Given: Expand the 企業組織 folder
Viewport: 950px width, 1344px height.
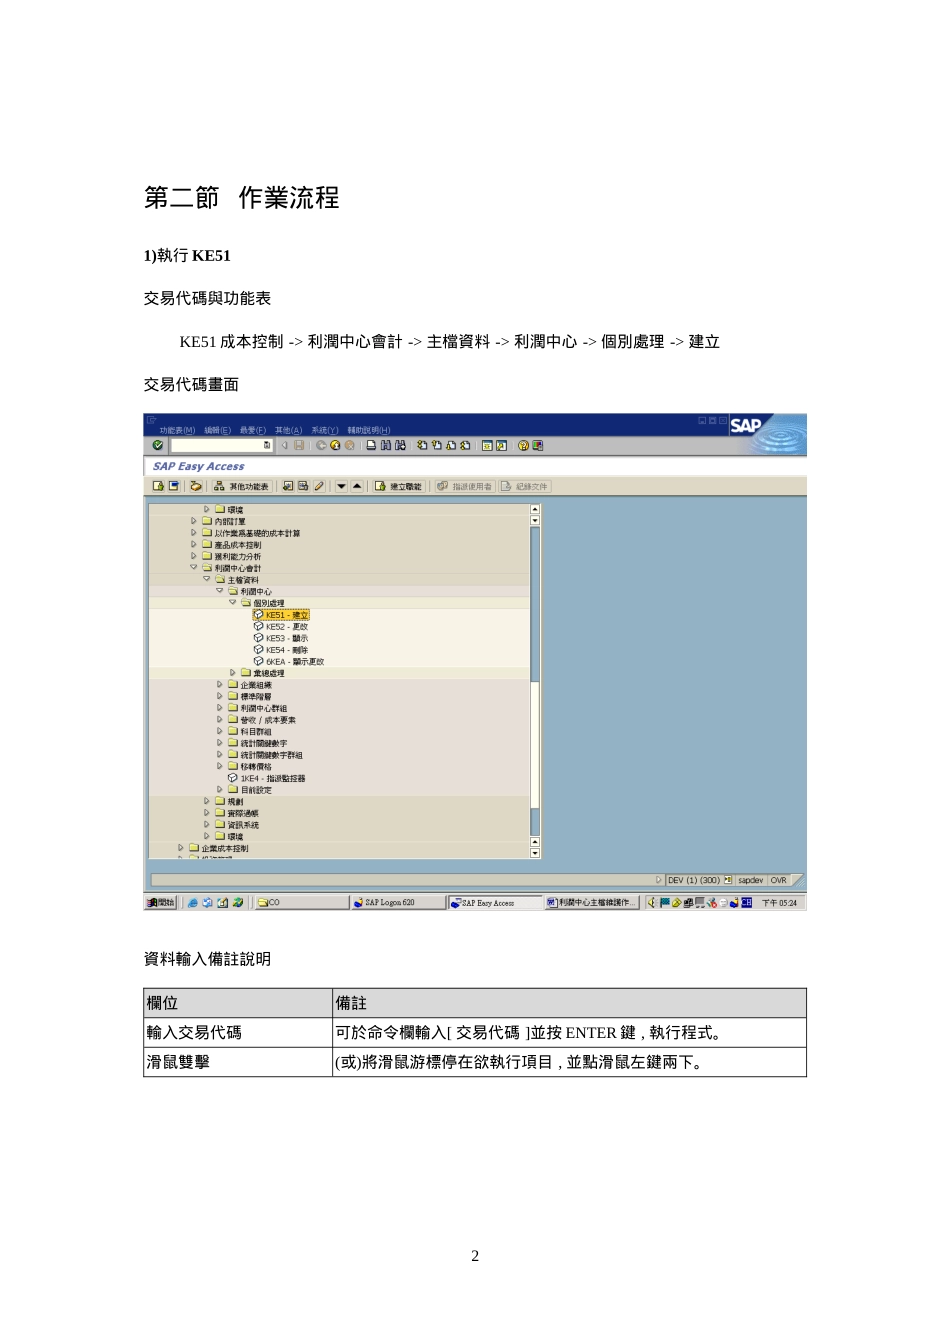Looking at the screenshot, I should click(x=220, y=685).
